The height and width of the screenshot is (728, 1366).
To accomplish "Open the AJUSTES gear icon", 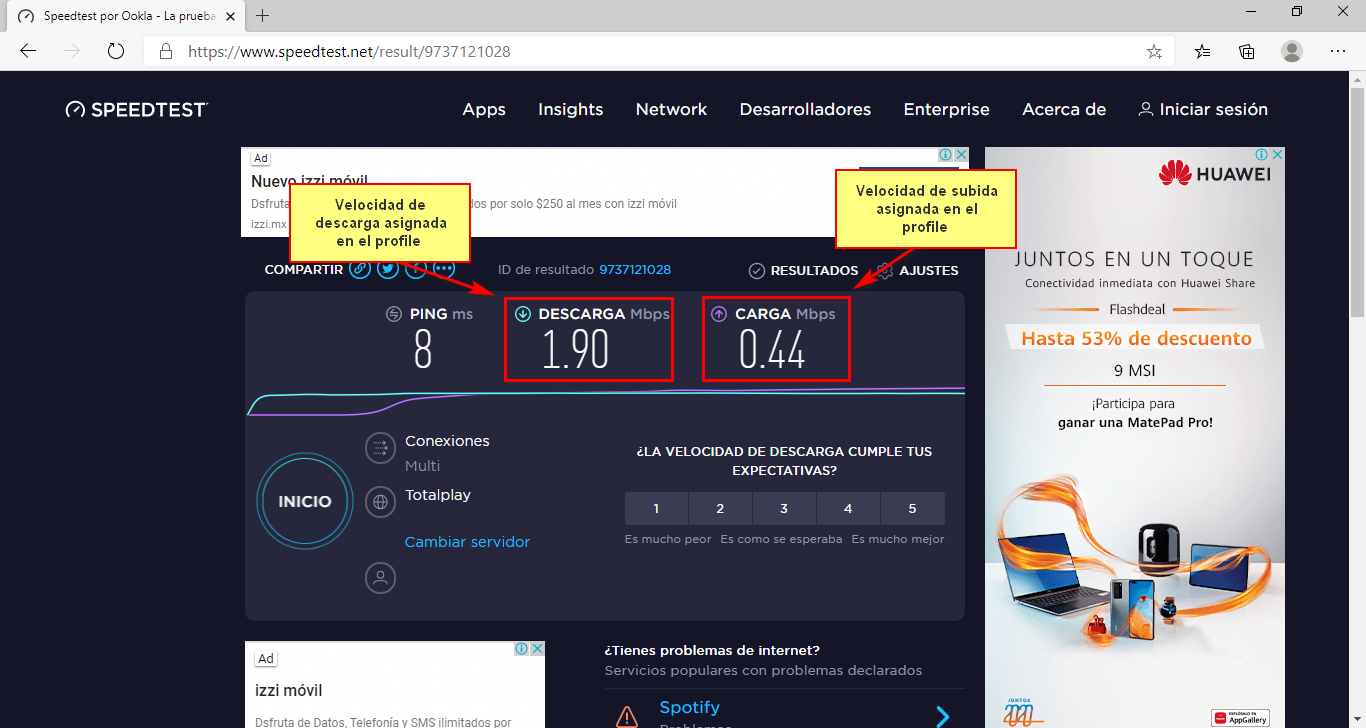I will pos(884,270).
